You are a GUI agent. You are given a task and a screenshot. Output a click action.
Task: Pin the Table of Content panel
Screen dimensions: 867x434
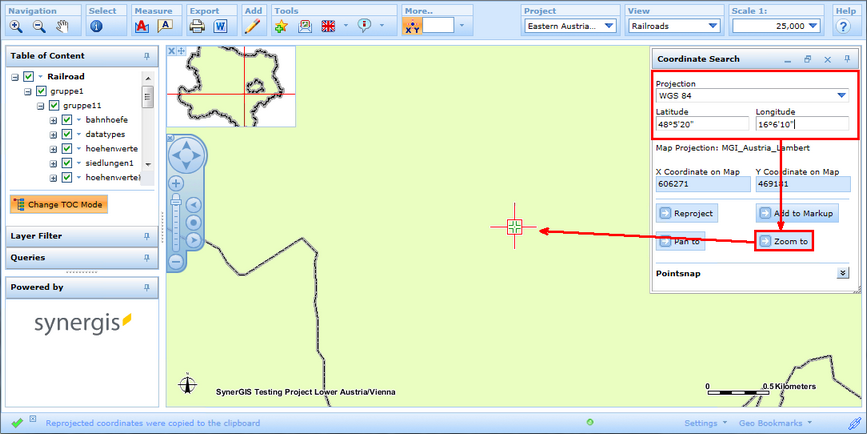point(147,56)
